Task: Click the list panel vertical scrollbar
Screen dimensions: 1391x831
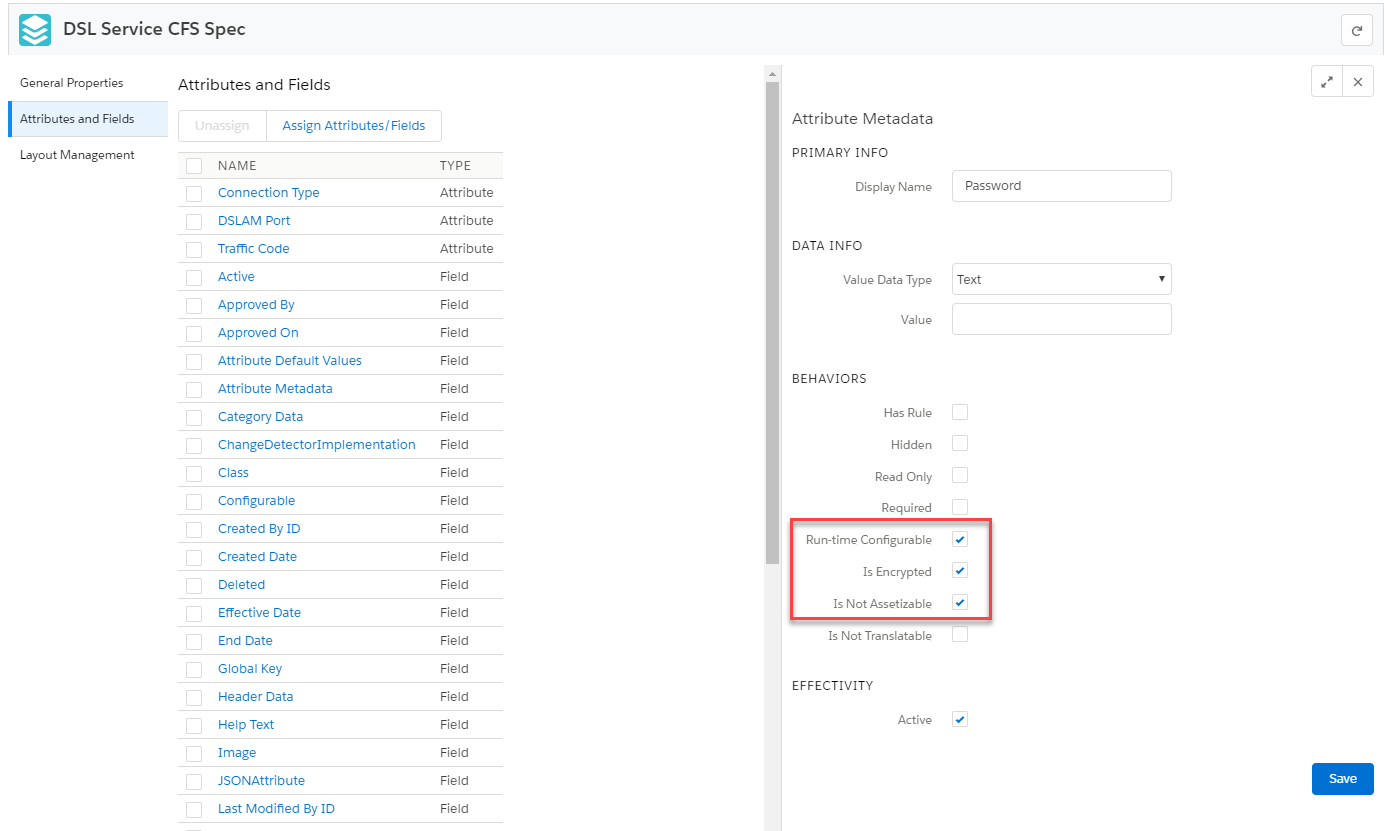Action: pos(772,323)
